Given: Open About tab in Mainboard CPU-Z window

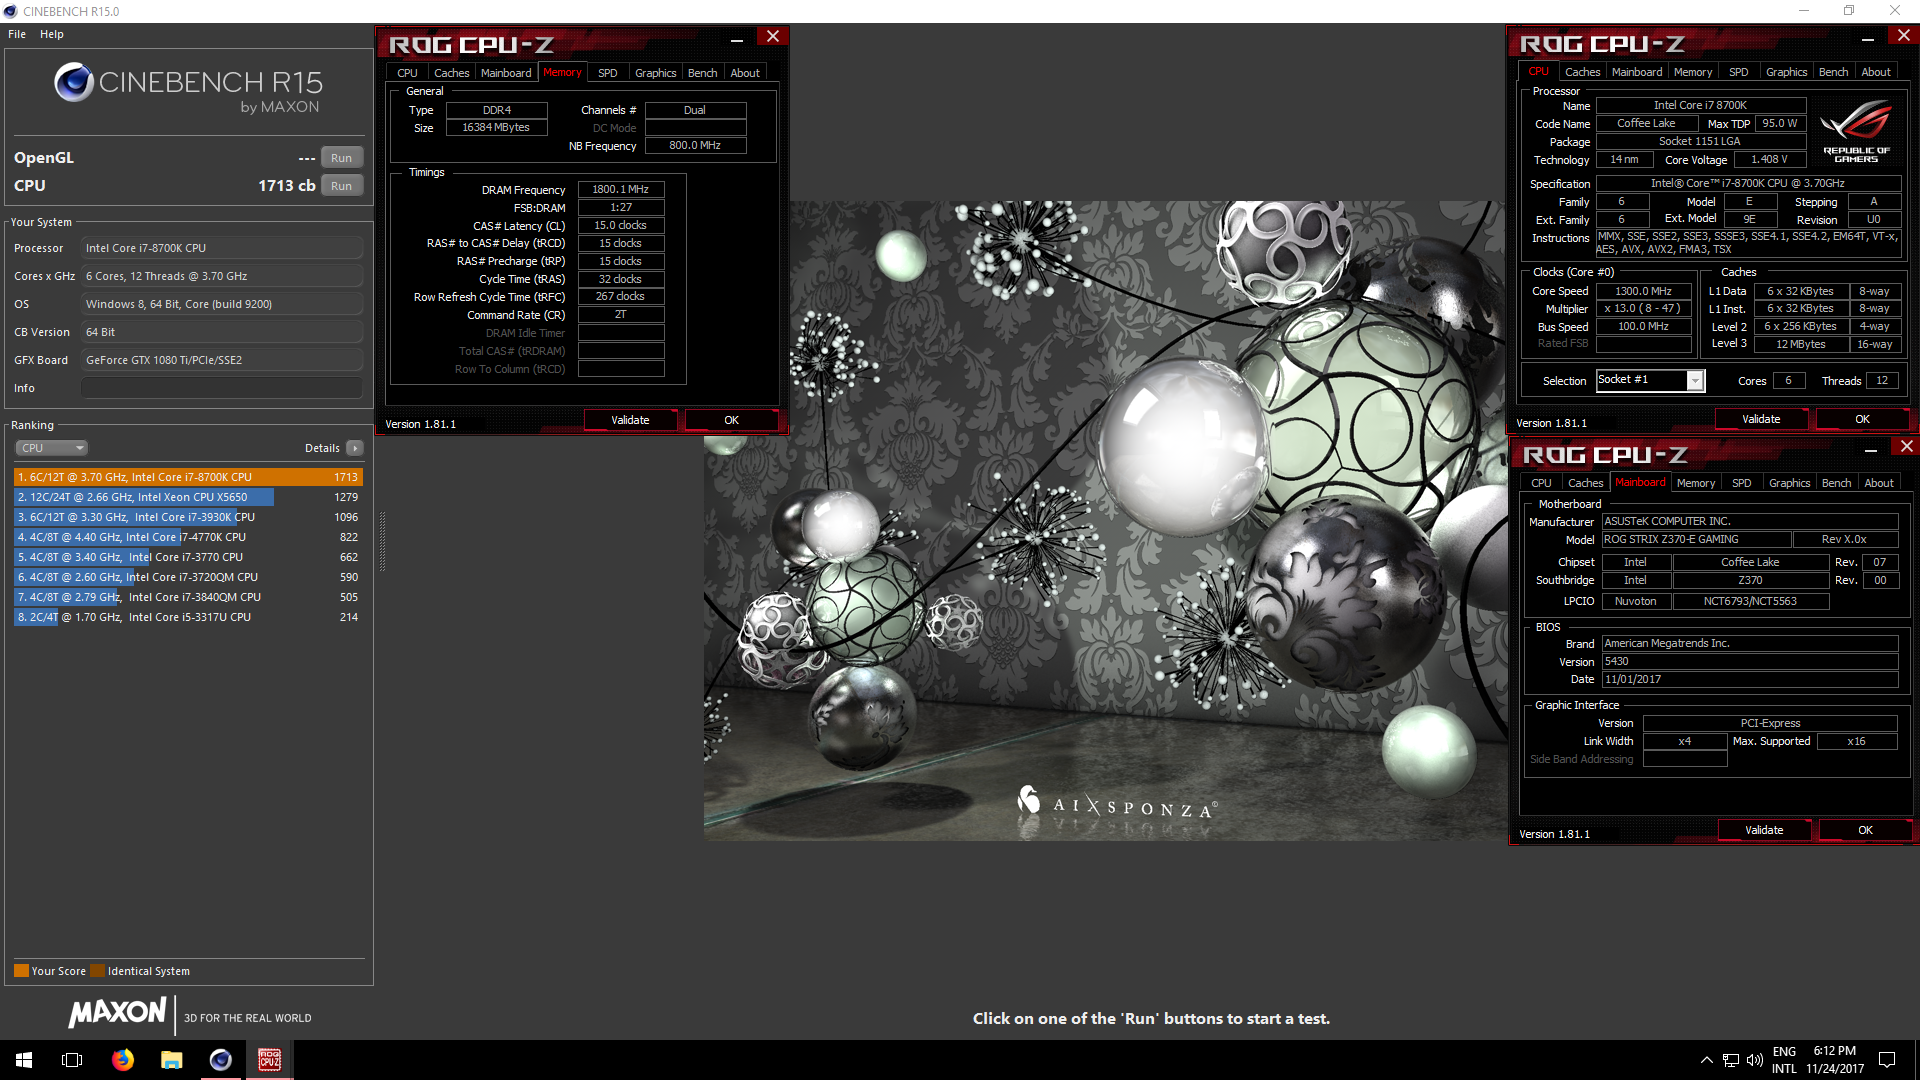Looking at the screenshot, I should click(x=1878, y=483).
